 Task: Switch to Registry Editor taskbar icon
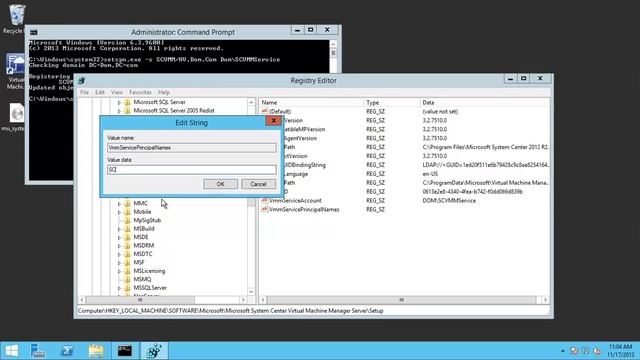click(154, 351)
